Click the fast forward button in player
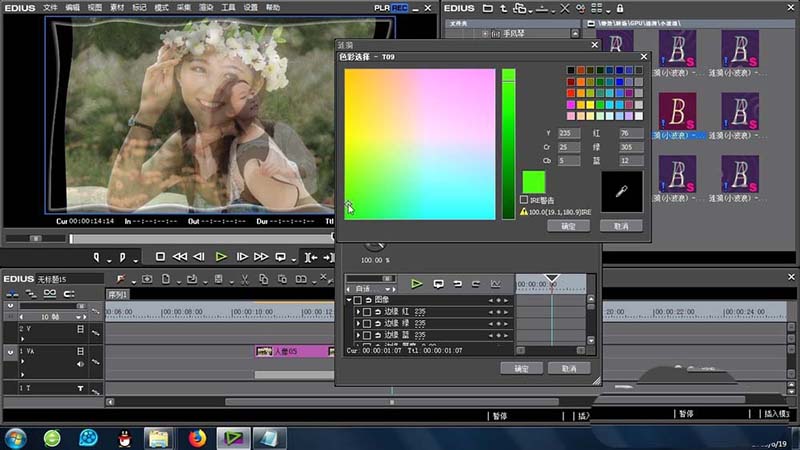The image size is (800, 450). (x=261, y=257)
